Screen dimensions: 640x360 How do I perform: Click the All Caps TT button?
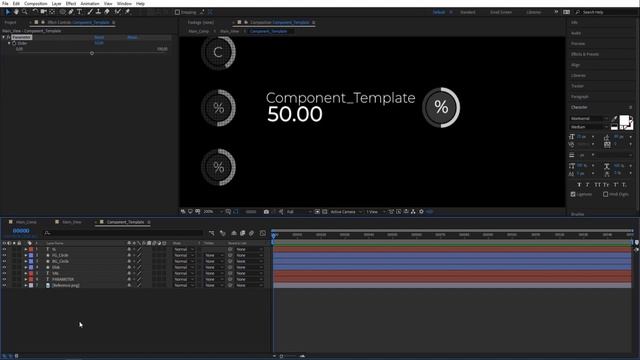click(x=597, y=185)
